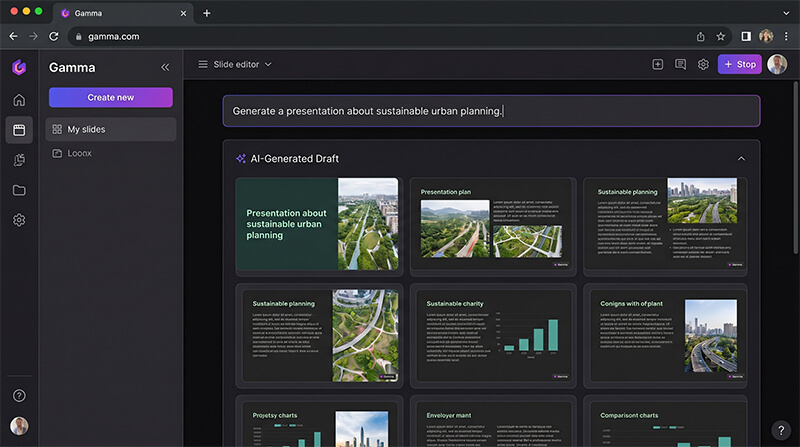Viewport: 800px width, 447px height.
Task: Close the Gamma browser tab
Action: 183,13
